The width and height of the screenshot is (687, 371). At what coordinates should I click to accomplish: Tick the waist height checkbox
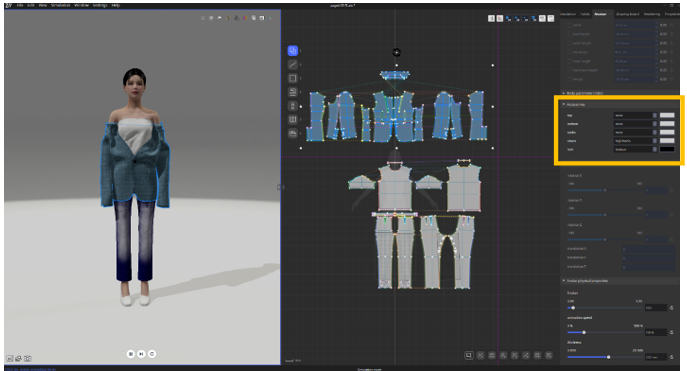pos(570,43)
